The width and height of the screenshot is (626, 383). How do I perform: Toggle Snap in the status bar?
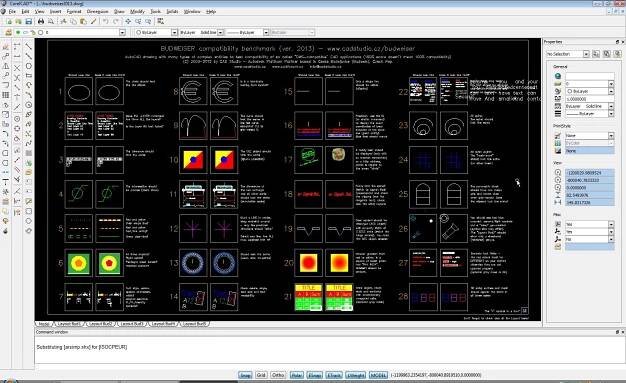click(245, 375)
